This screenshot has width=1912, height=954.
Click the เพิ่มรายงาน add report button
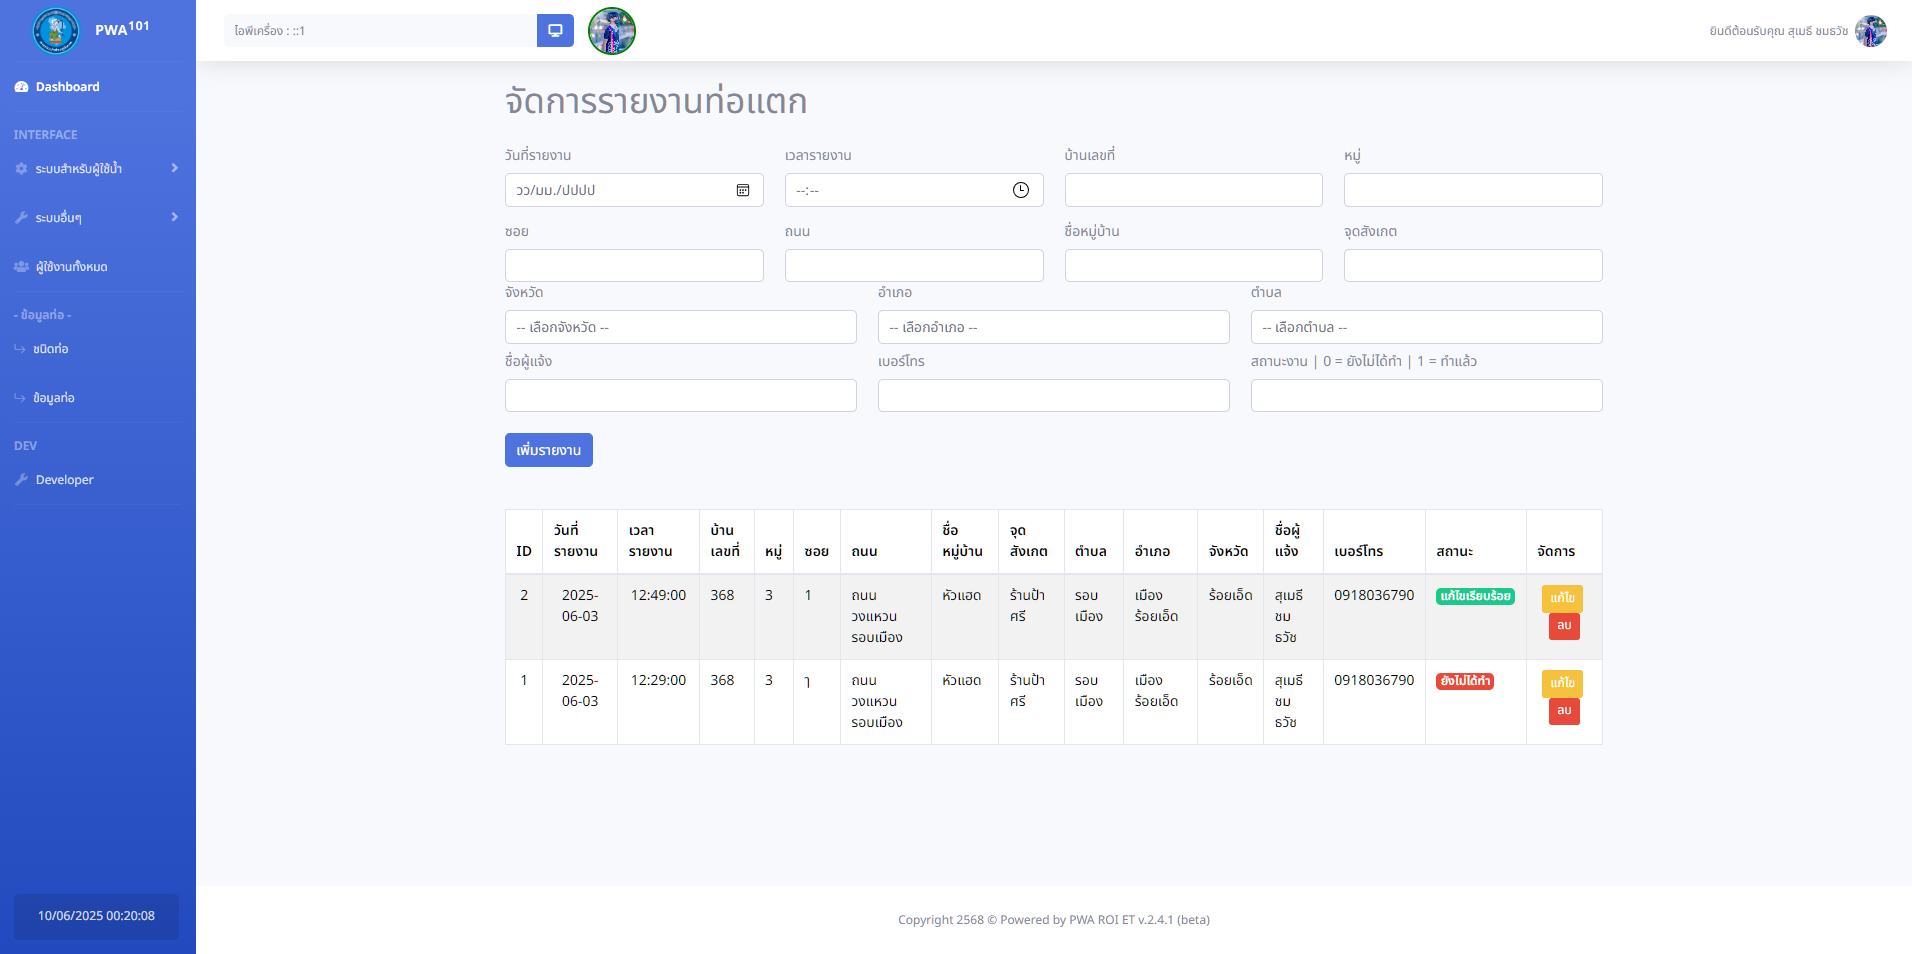coord(548,450)
